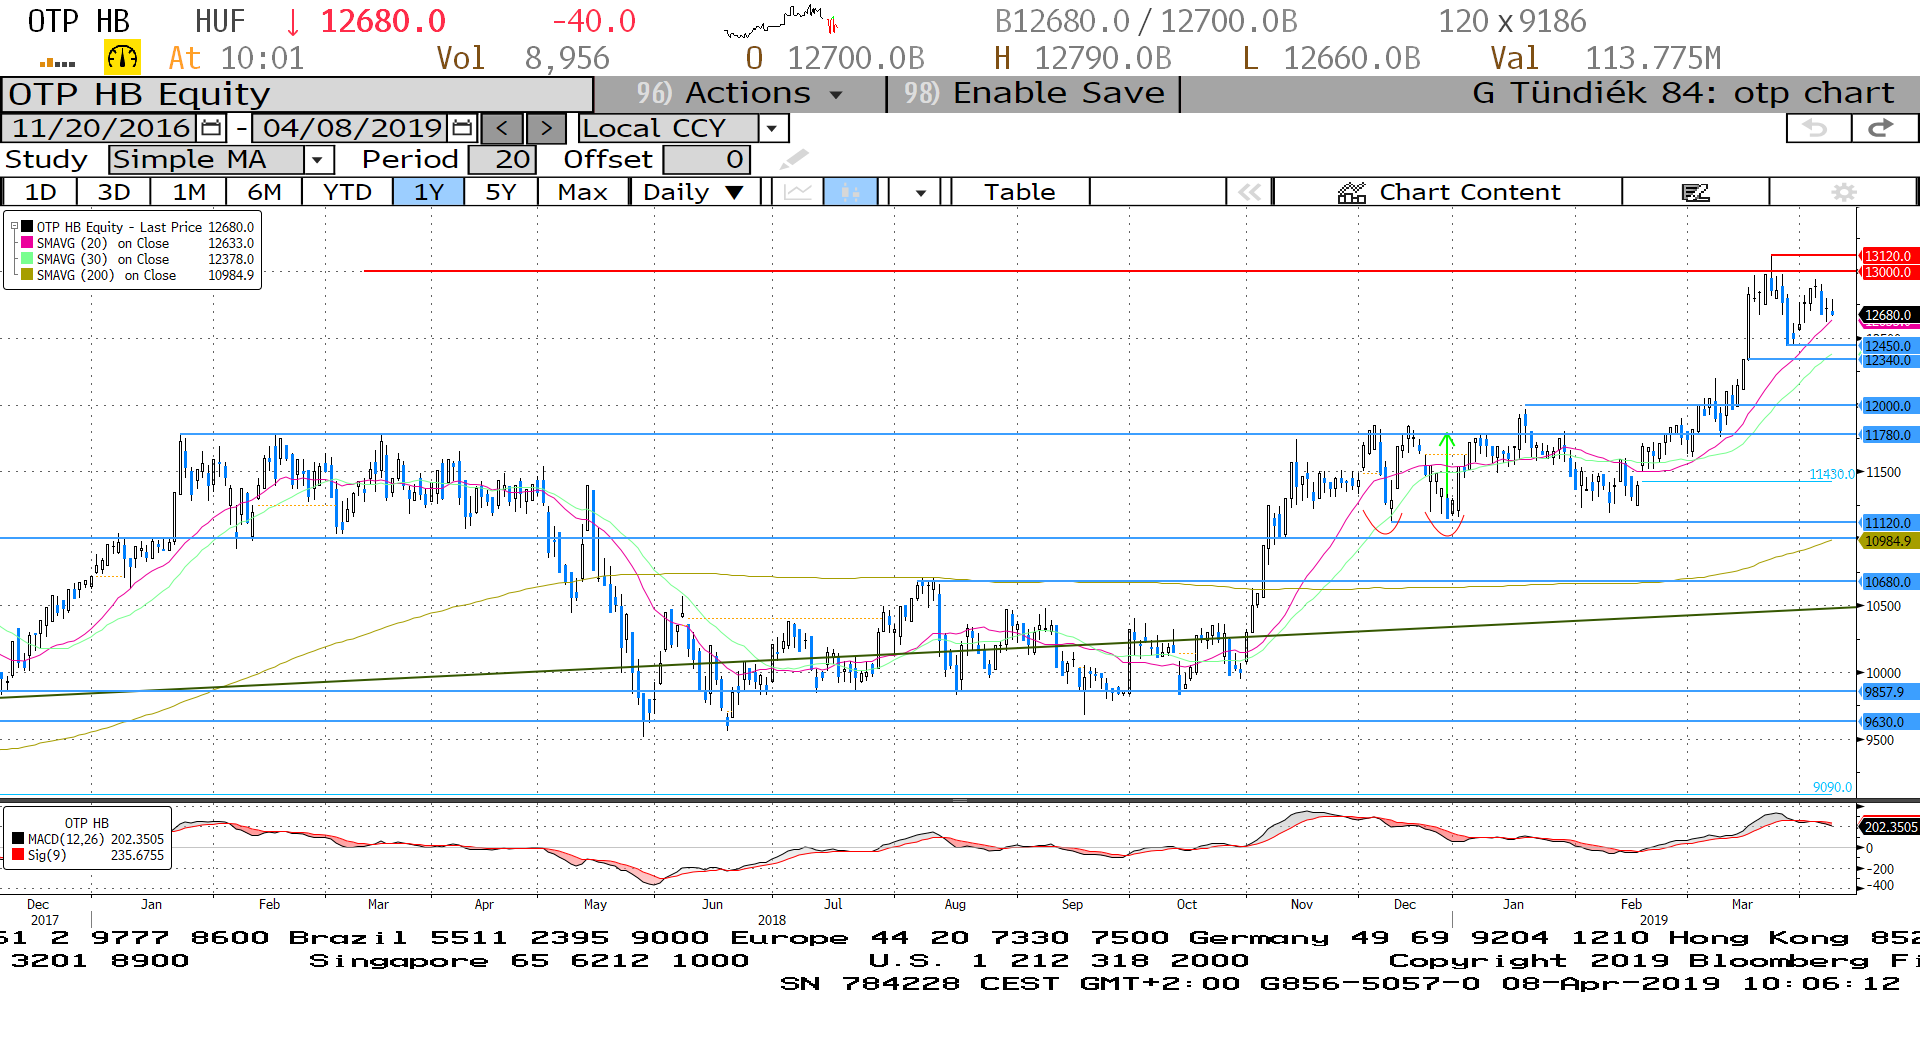Shift date range backward with left arrow
The width and height of the screenshot is (1920, 1039).
(502, 128)
